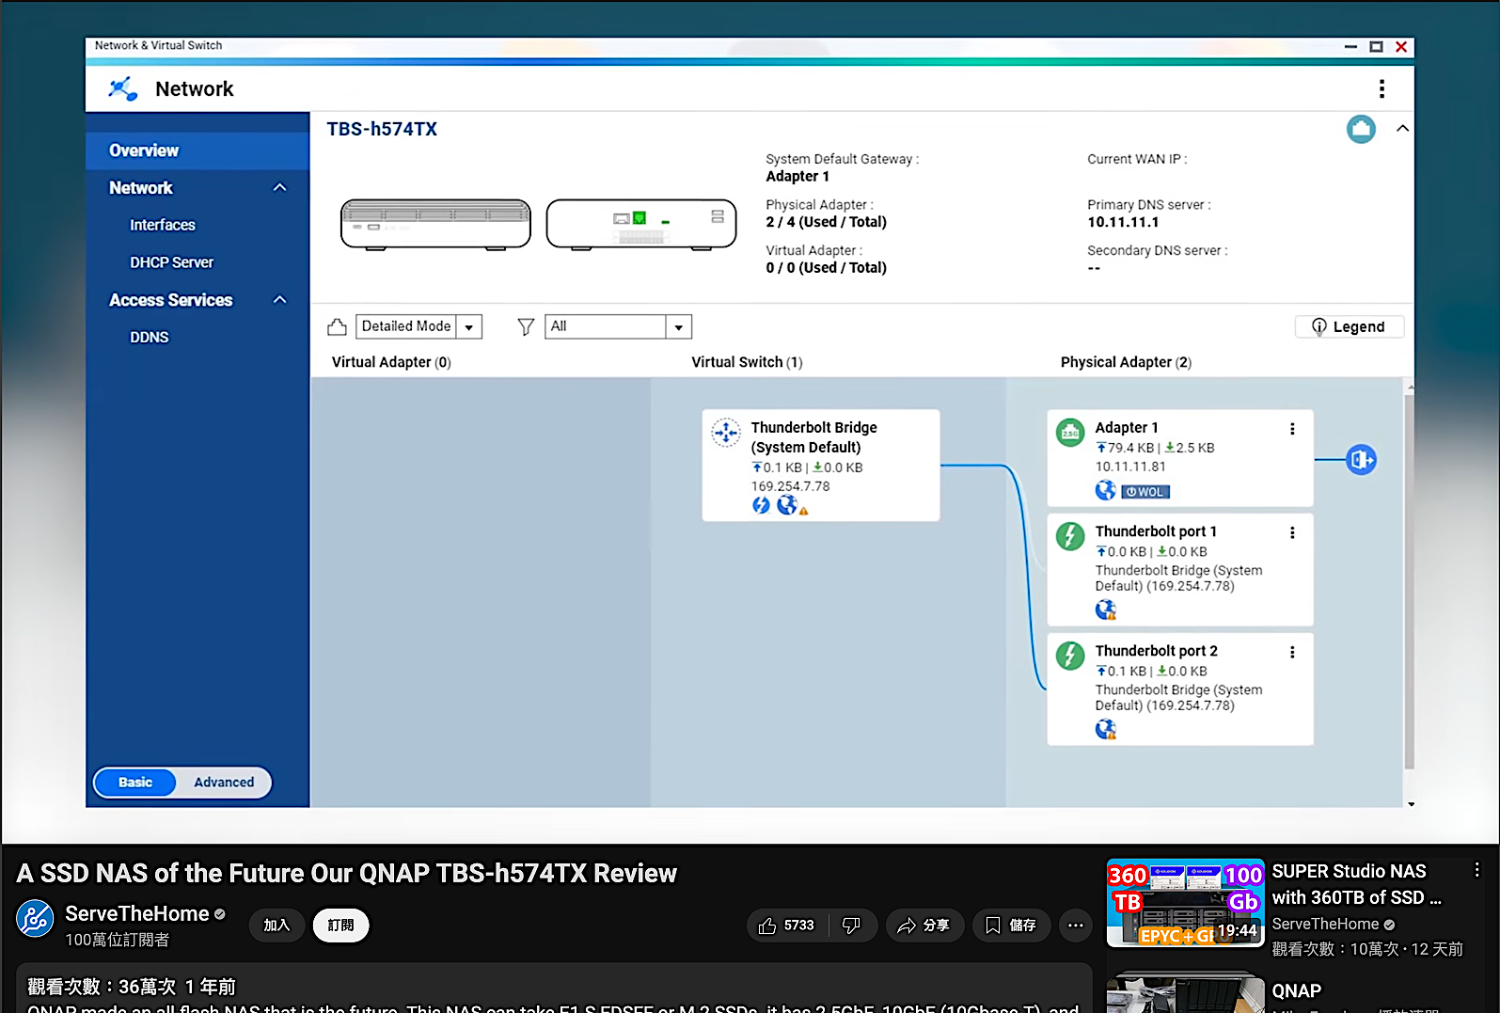
Task: Switch to Basic mode
Action: click(x=136, y=782)
